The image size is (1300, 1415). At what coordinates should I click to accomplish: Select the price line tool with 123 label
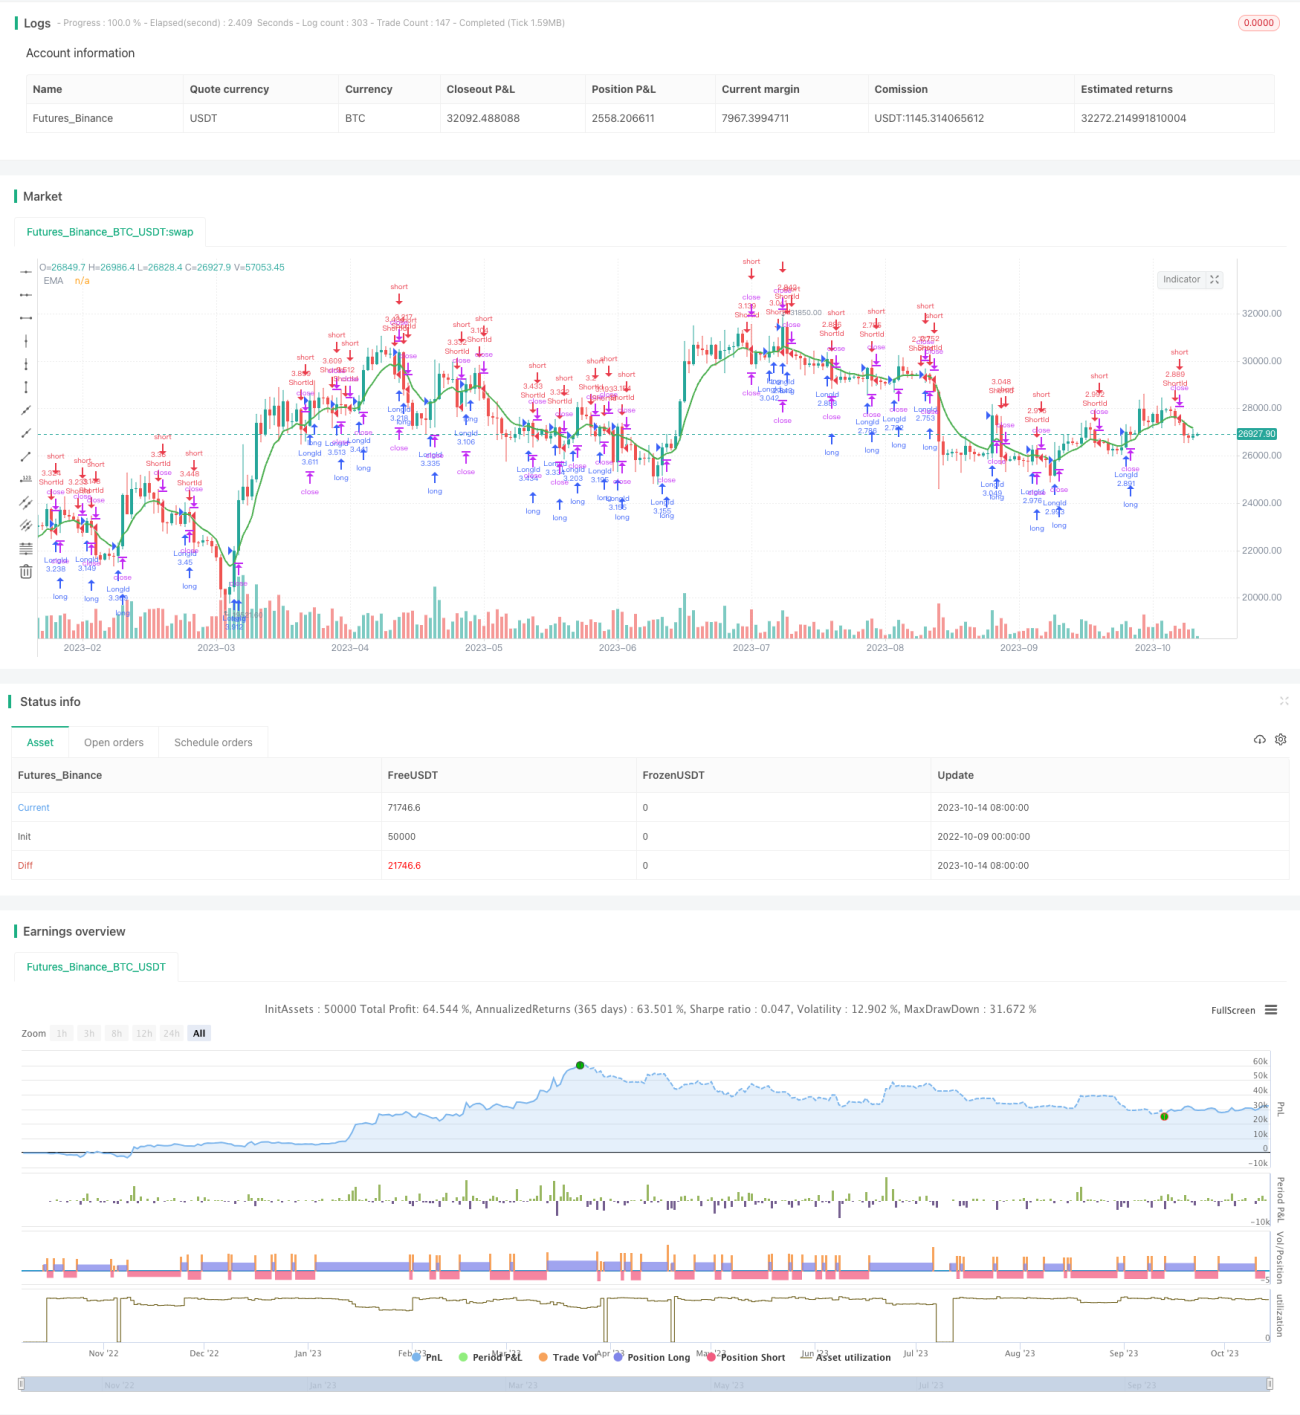click(26, 479)
